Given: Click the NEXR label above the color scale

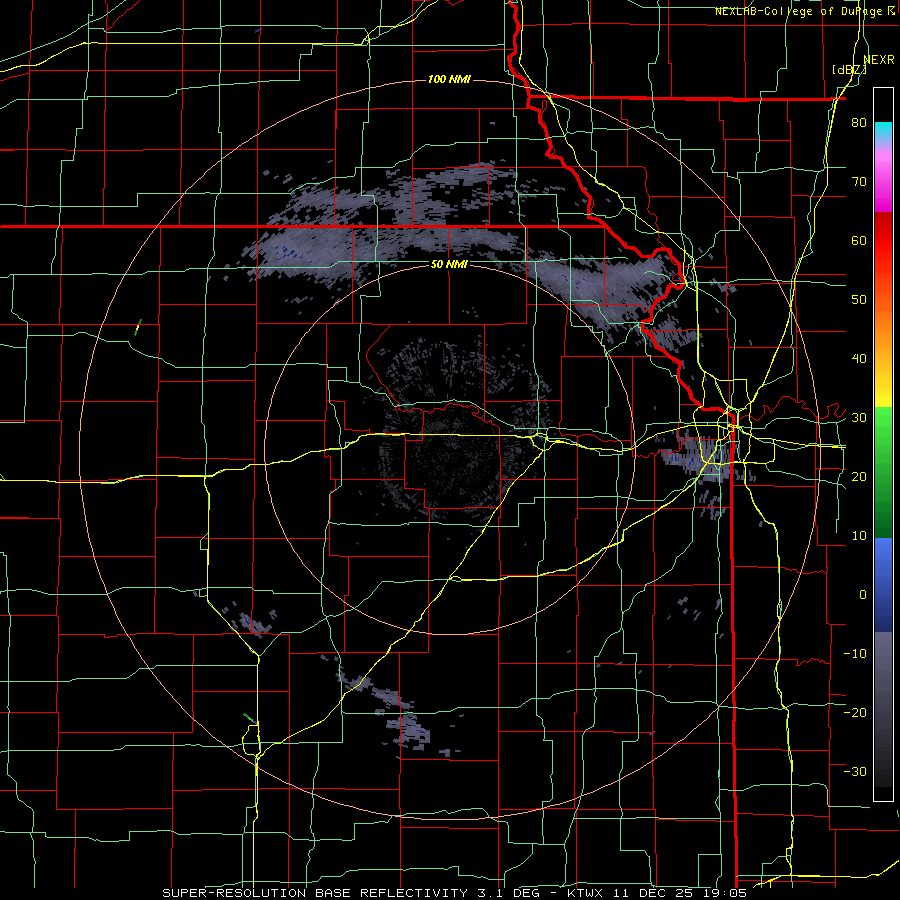Looking at the screenshot, I should [x=879, y=60].
